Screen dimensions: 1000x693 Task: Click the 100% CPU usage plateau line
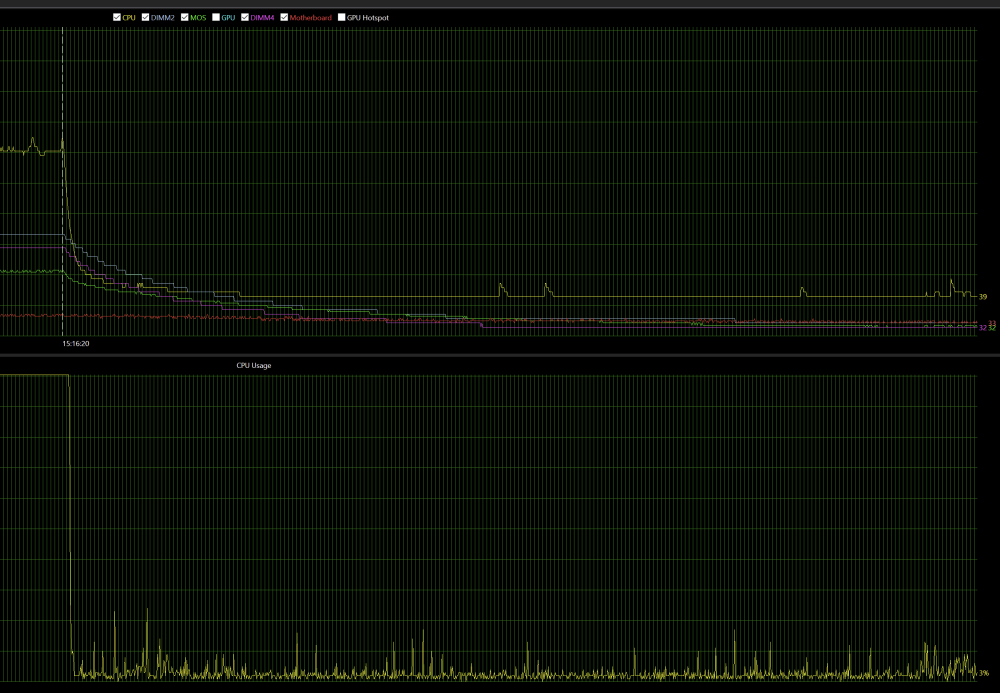(35, 375)
